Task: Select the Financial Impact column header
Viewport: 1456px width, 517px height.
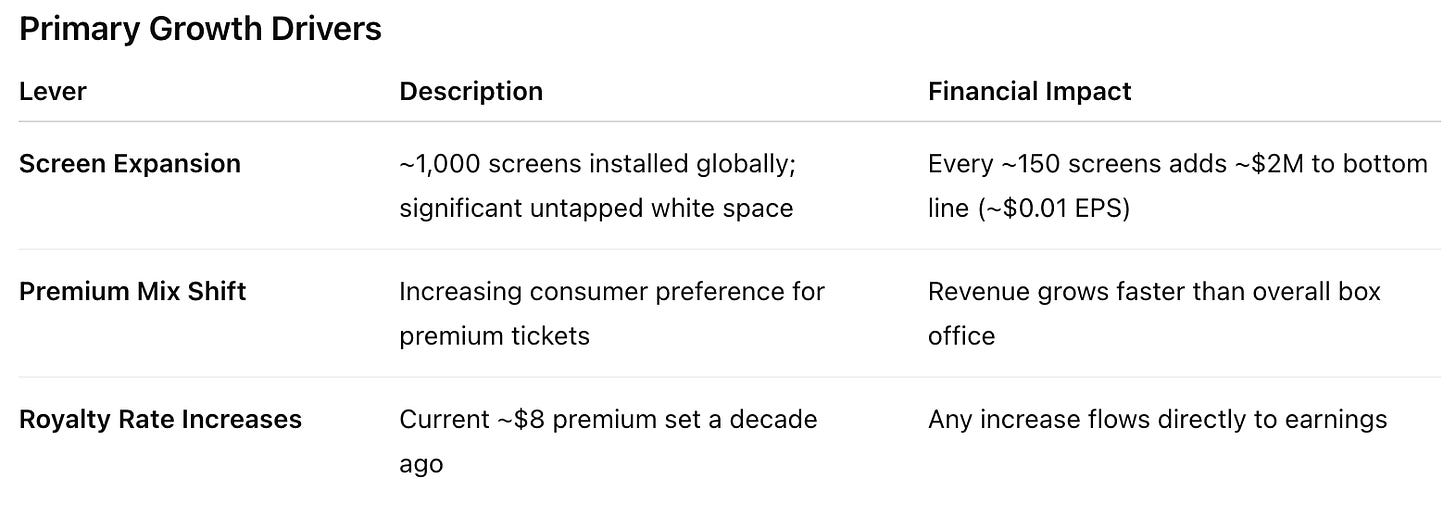Action: point(1030,91)
